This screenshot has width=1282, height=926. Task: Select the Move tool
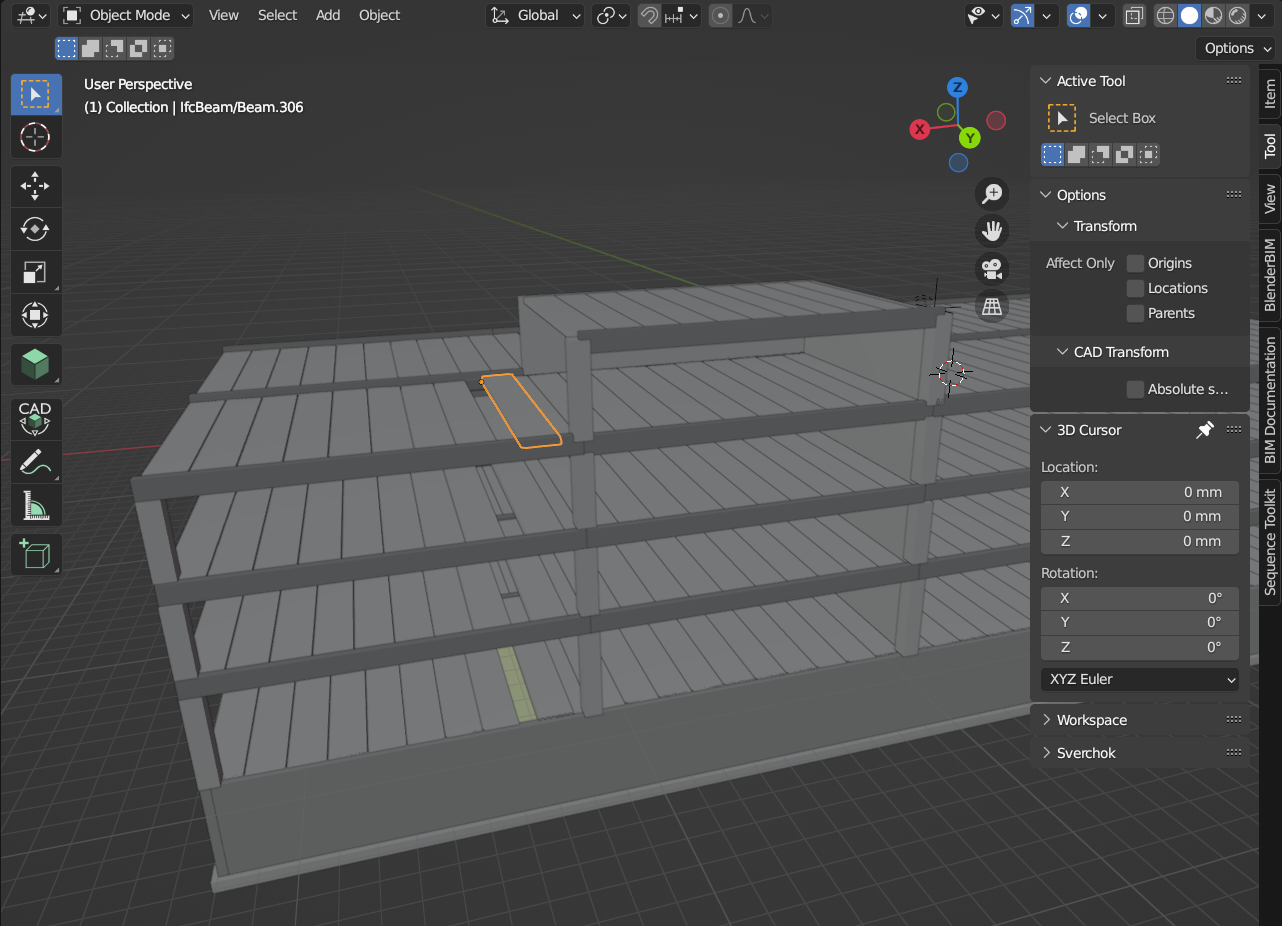coord(36,186)
